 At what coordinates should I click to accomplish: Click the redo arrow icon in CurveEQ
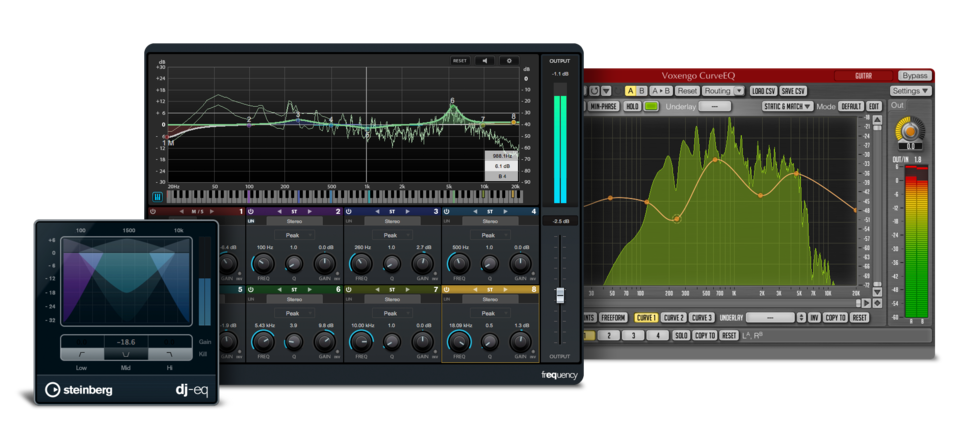[x=594, y=91]
